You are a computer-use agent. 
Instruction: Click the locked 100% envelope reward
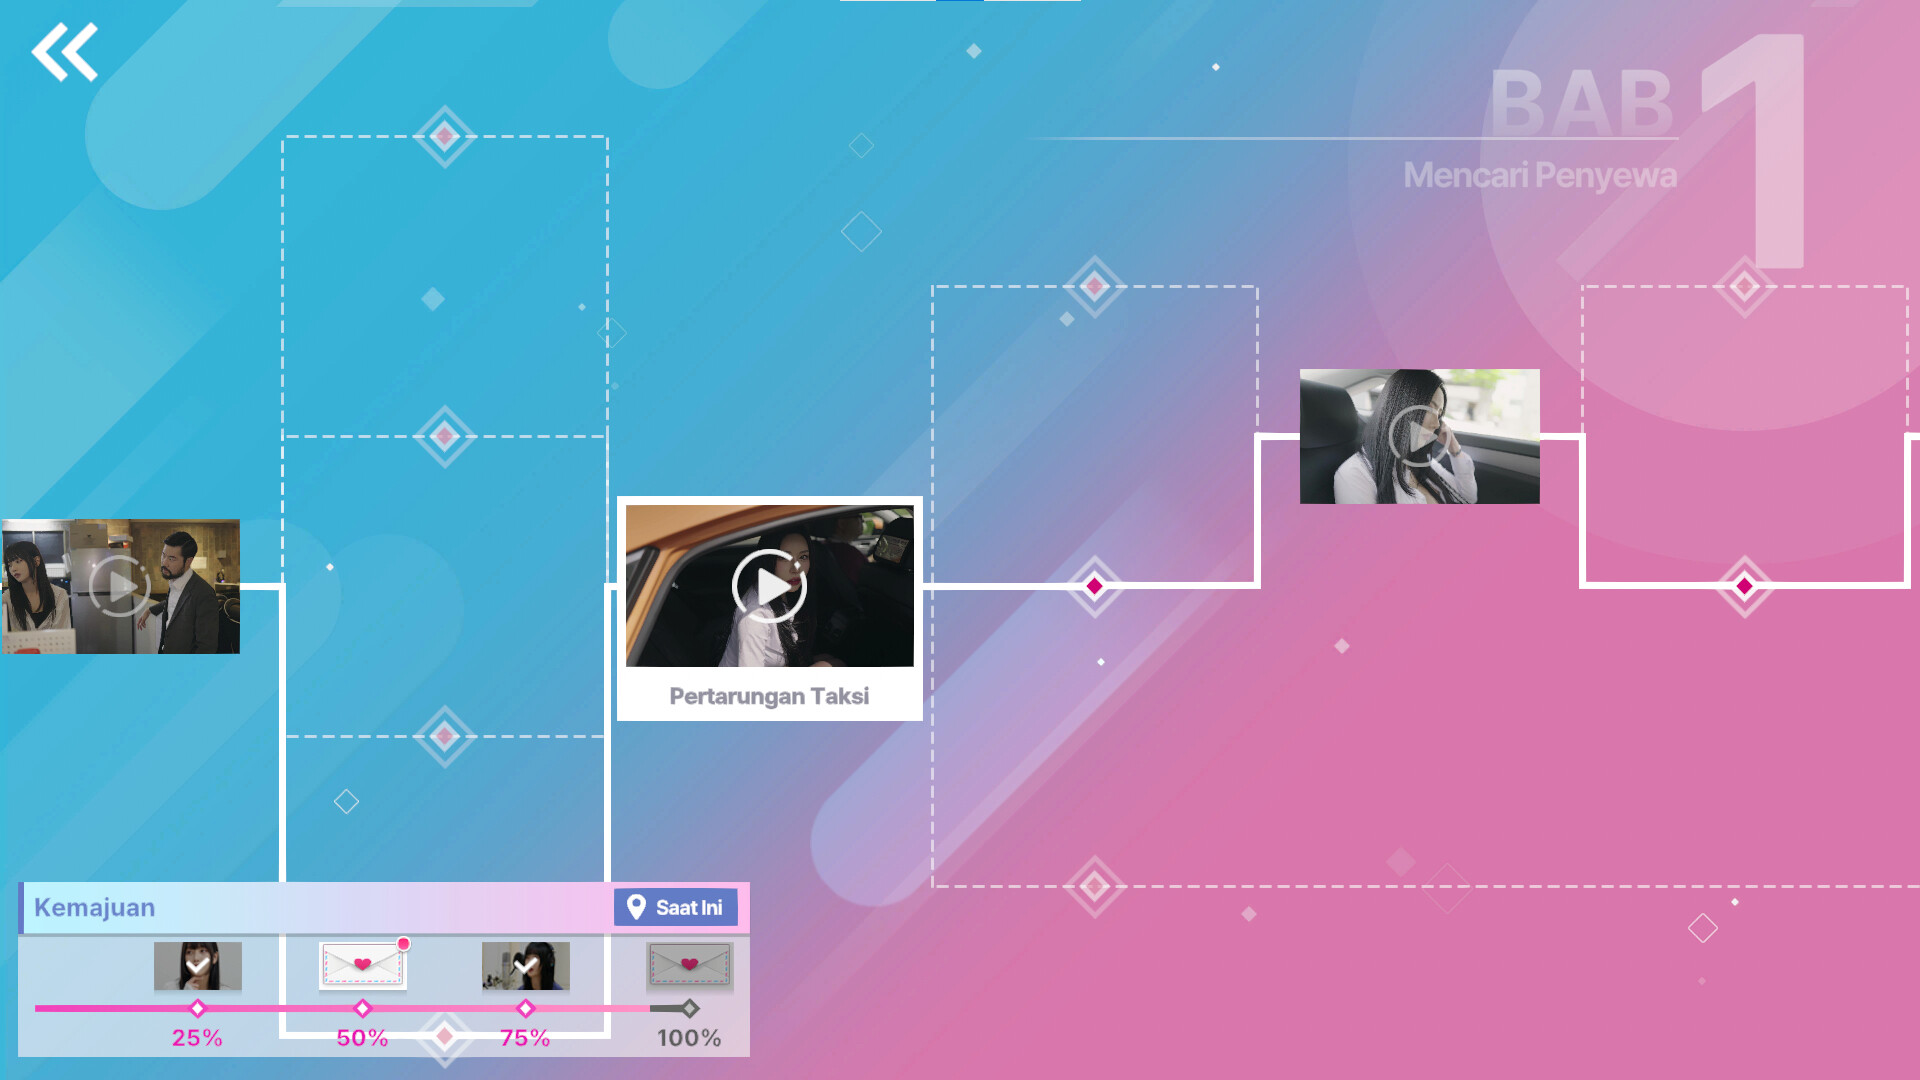pyautogui.click(x=689, y=965)
